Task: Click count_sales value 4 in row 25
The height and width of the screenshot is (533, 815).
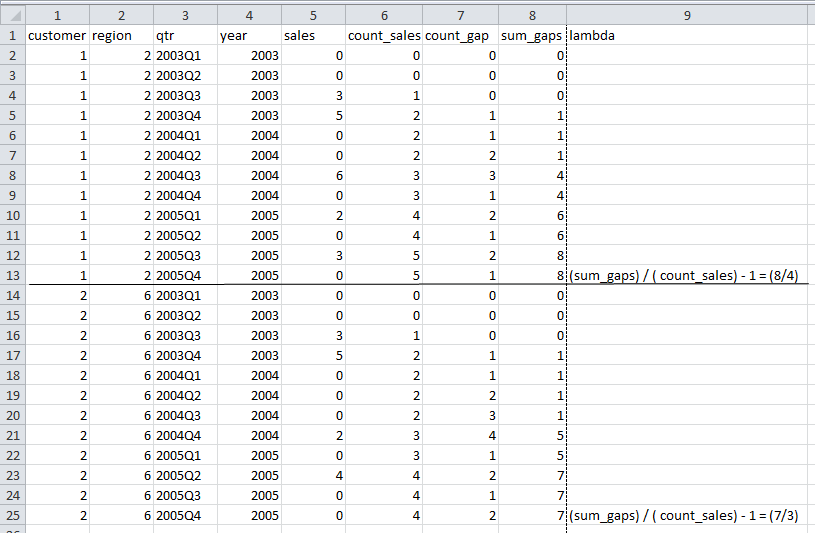Action: click(x=384, y=516)
